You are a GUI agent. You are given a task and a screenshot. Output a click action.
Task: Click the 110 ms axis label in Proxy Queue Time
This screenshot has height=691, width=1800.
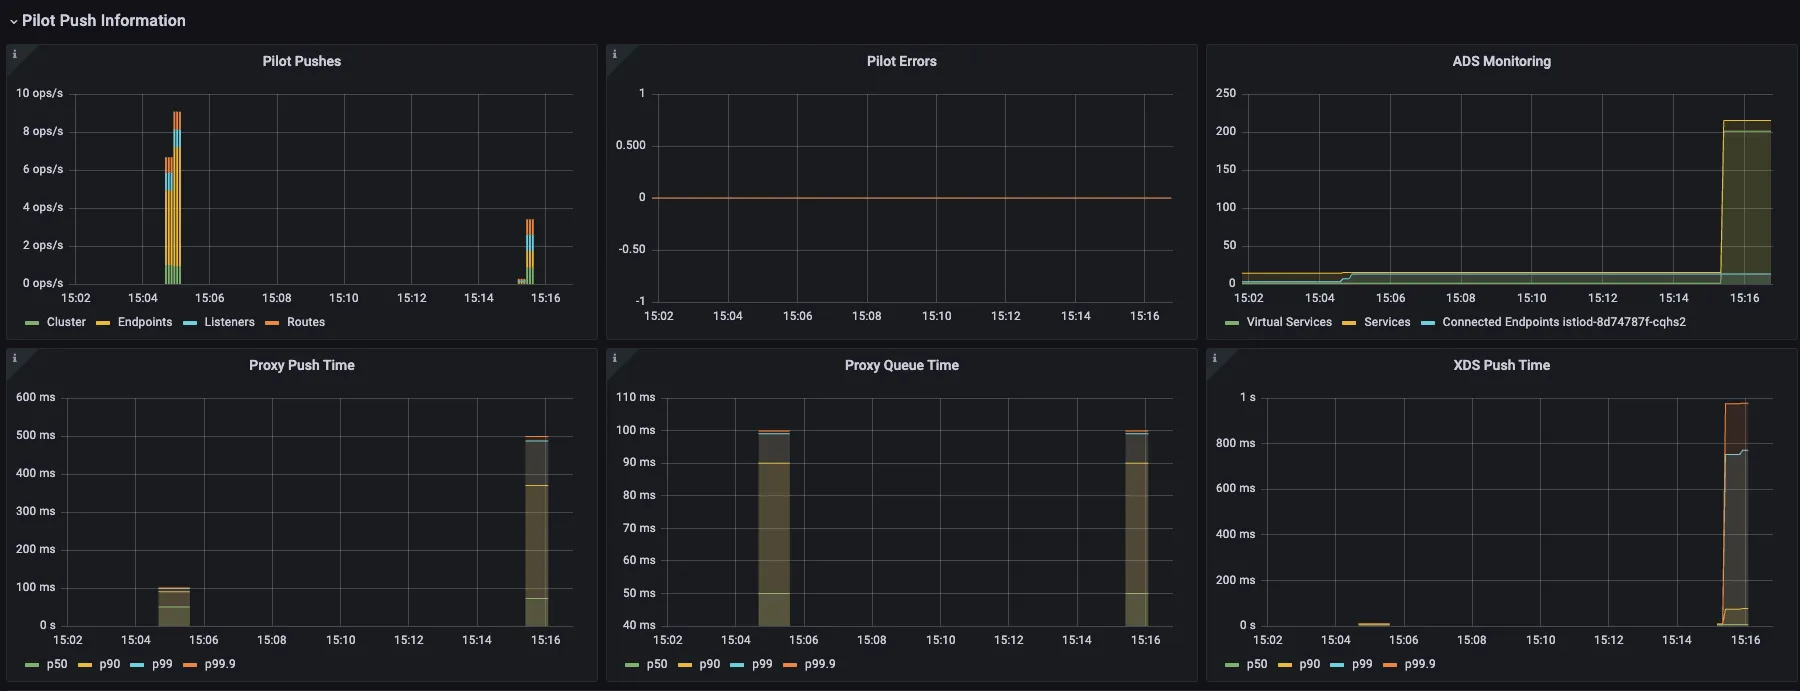[636, 397]
